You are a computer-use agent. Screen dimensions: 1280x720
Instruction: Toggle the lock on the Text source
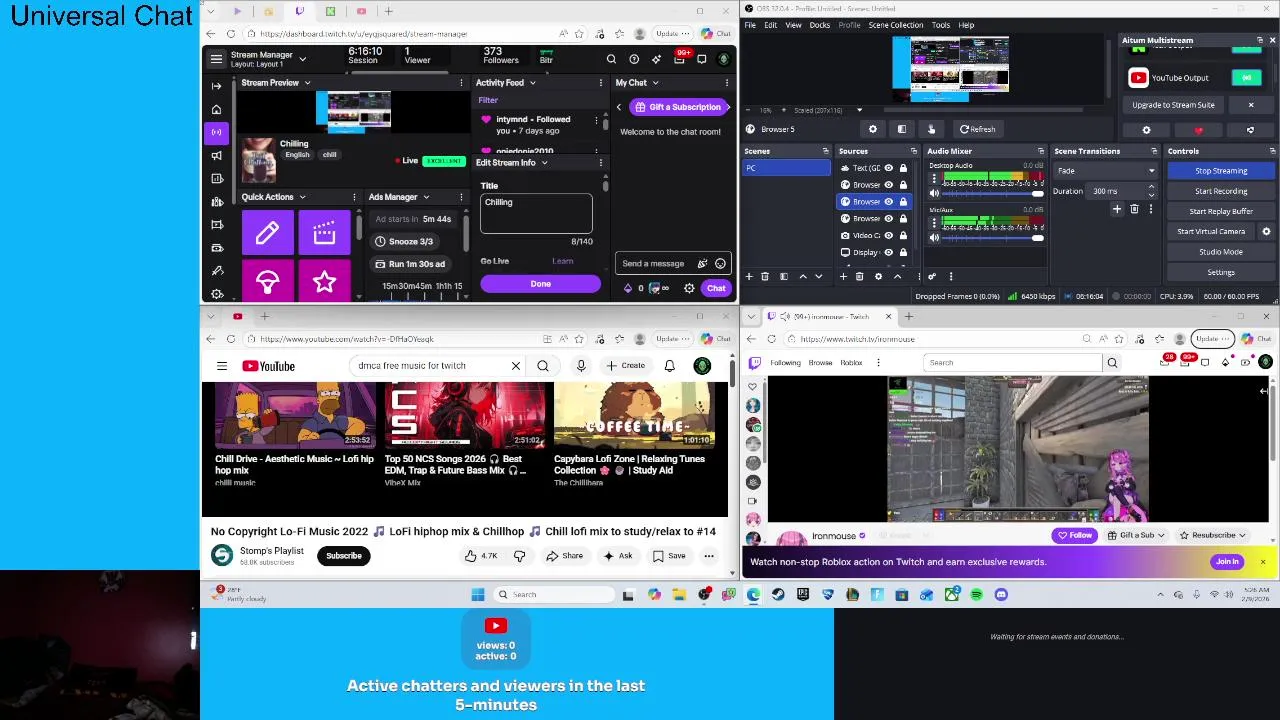[903, 168]
